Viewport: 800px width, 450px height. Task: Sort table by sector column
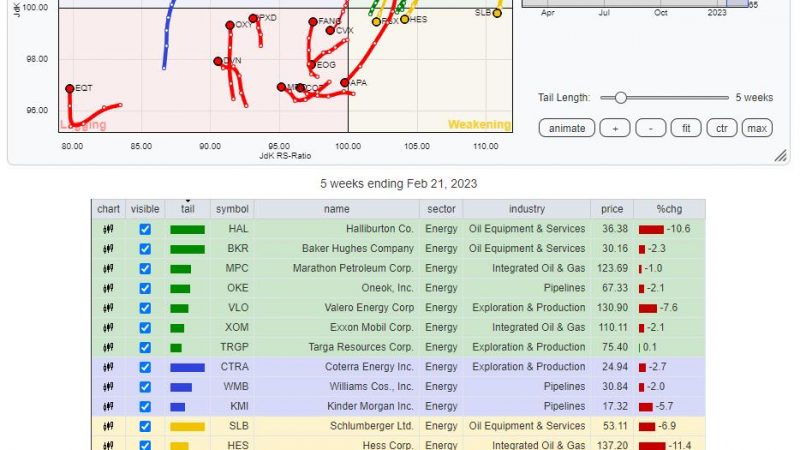pyautogui.click(x=441, y=209)
